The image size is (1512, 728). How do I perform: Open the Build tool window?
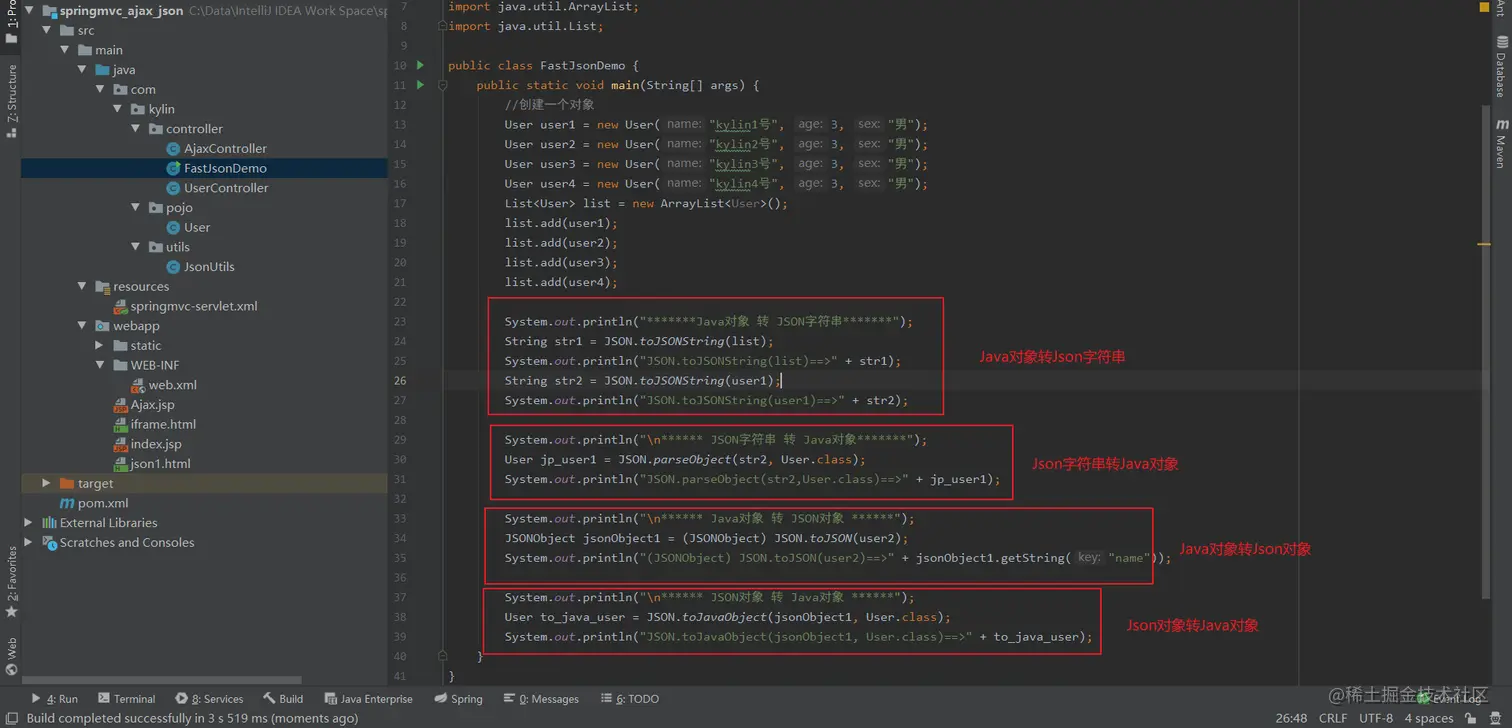coord(283,699)
